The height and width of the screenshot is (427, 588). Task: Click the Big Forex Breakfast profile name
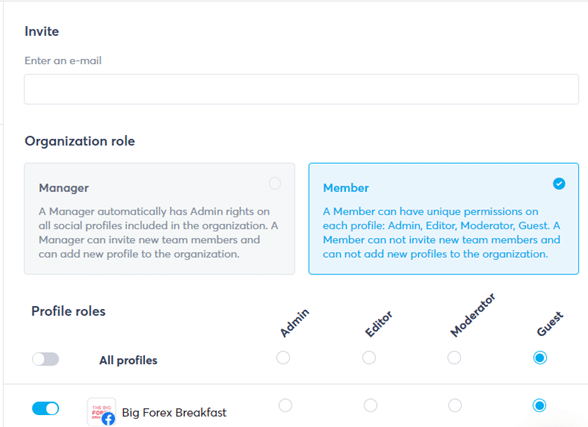pos(174,412)
